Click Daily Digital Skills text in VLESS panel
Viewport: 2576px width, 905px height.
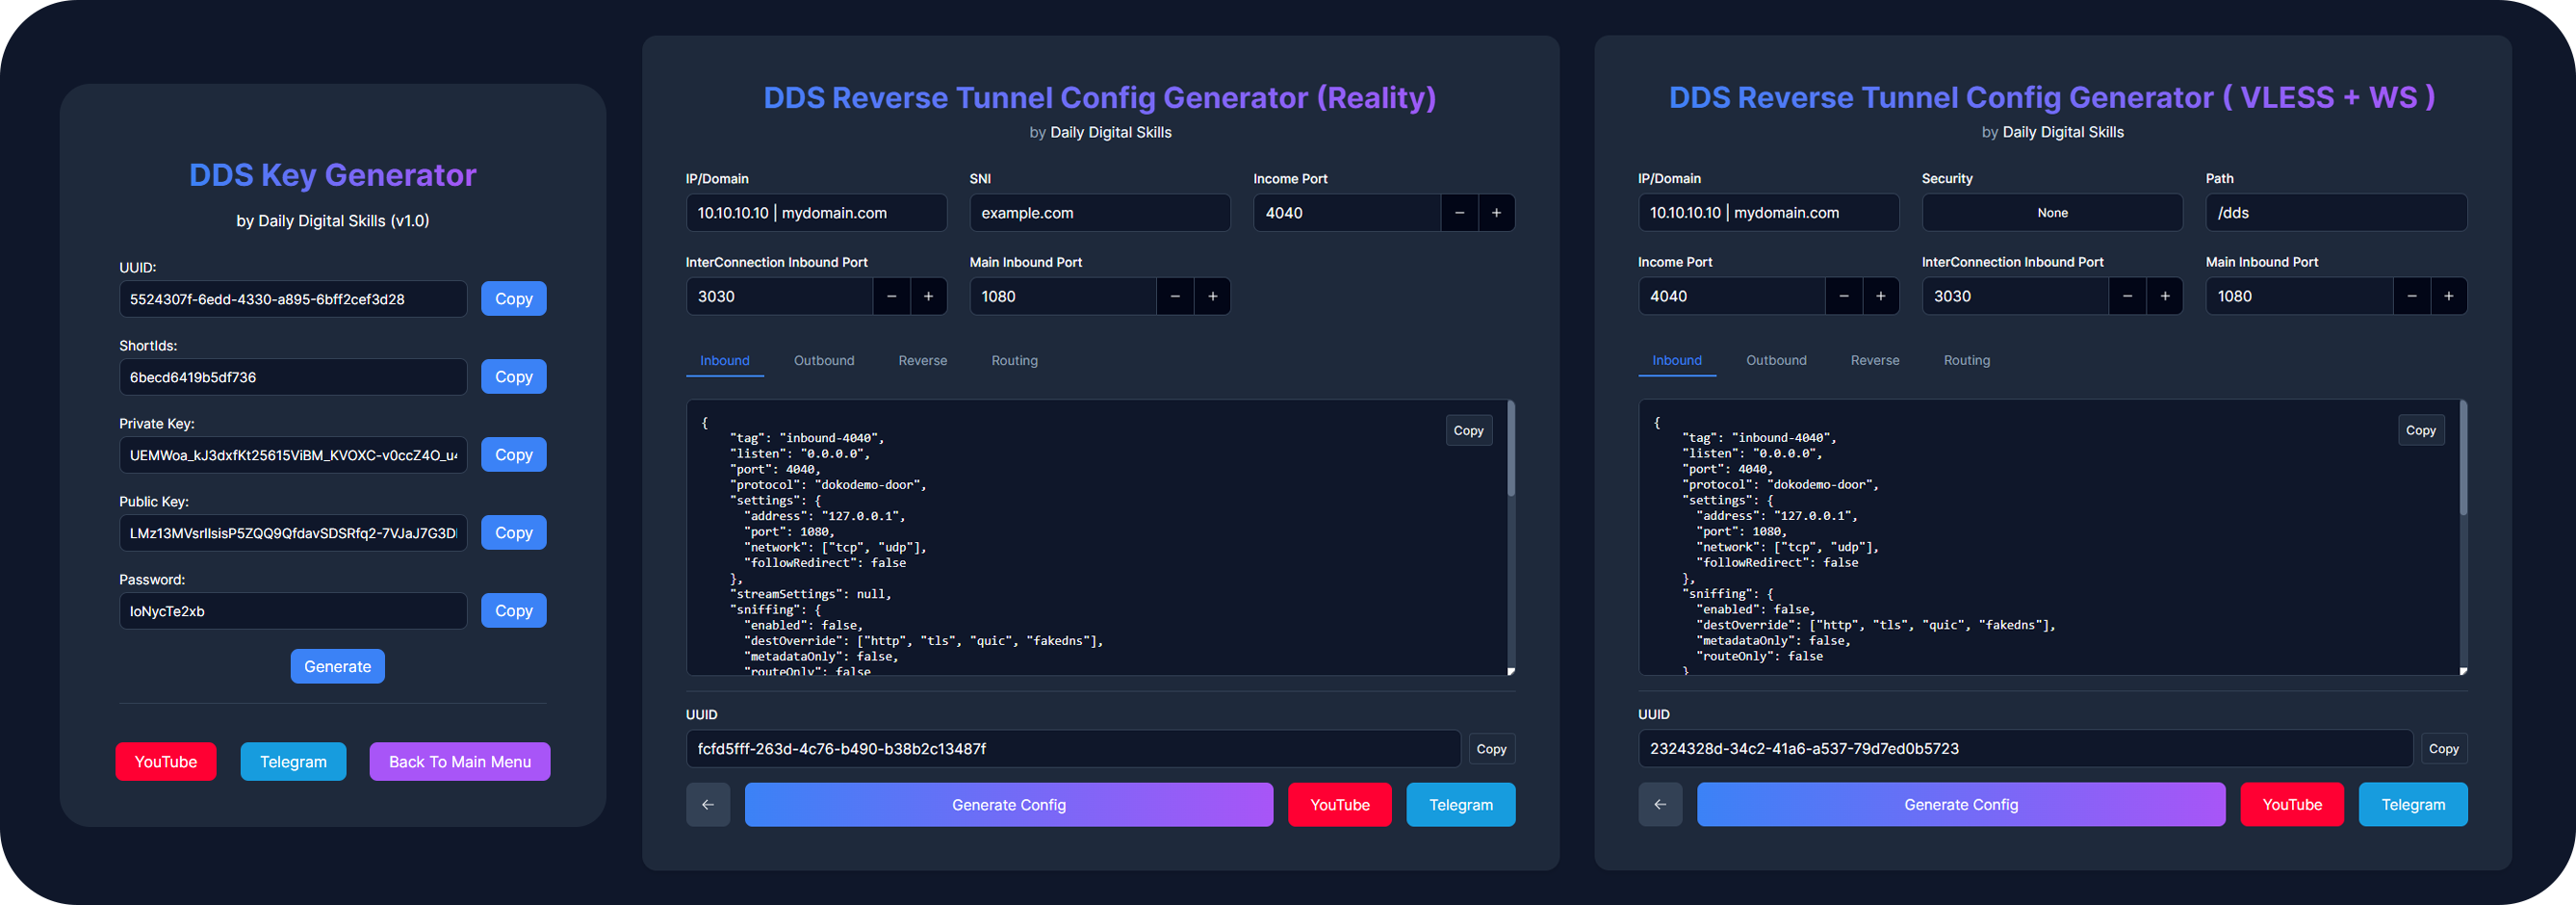[x=2062, y=132]
